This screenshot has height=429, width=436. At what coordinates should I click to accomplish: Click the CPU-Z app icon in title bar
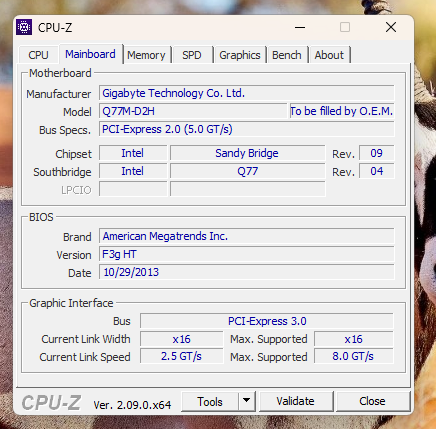pyautogui.click(x=24, y=27)
